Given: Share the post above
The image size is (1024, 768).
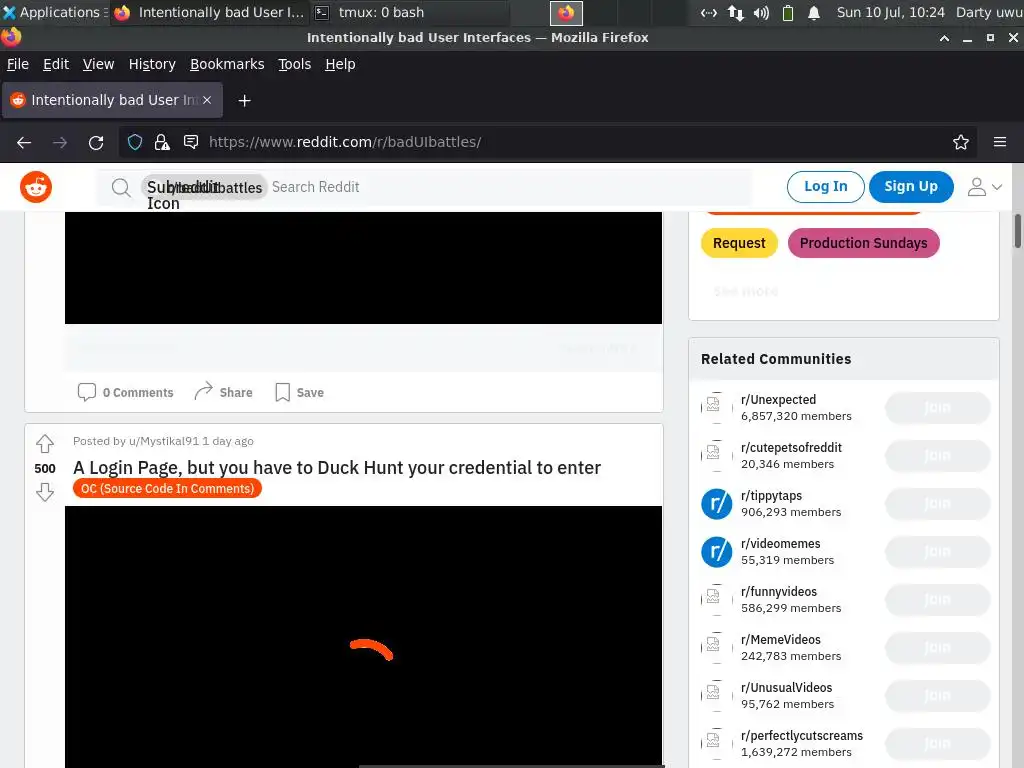Looking at the screenshot, I should (x=223, y=392).
